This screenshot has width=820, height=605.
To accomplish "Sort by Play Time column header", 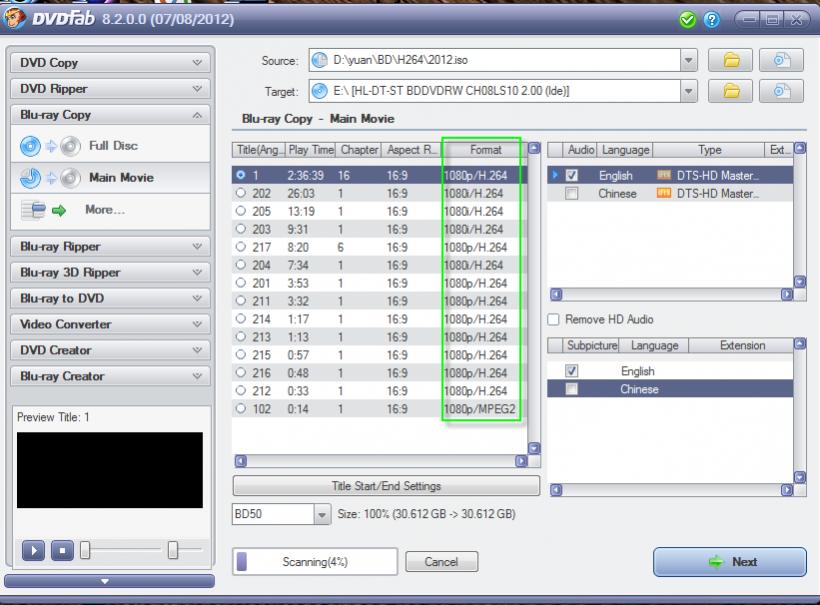I will (311, 150).
